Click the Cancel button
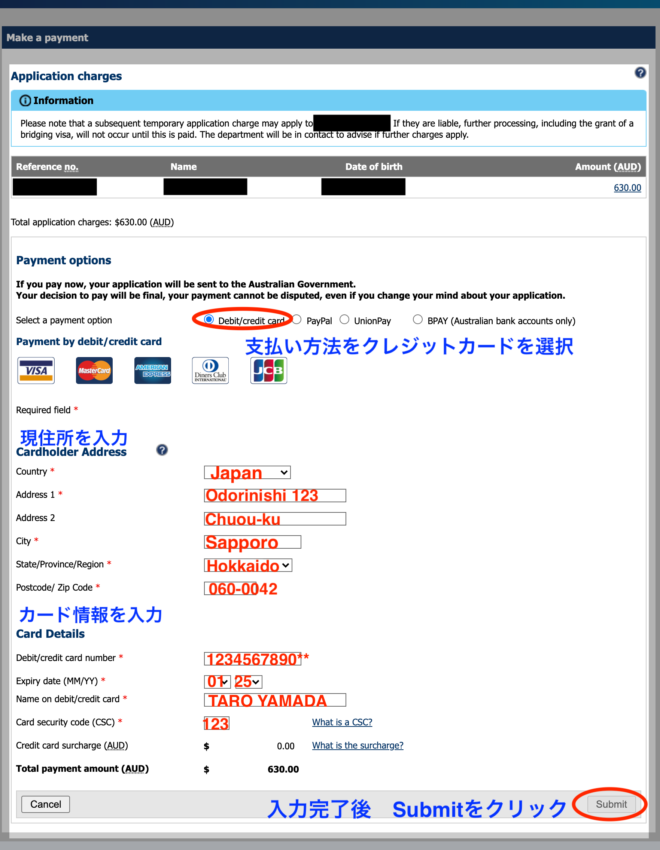The width and height of the screenshot is (660, 850). [x=45, y=804]
